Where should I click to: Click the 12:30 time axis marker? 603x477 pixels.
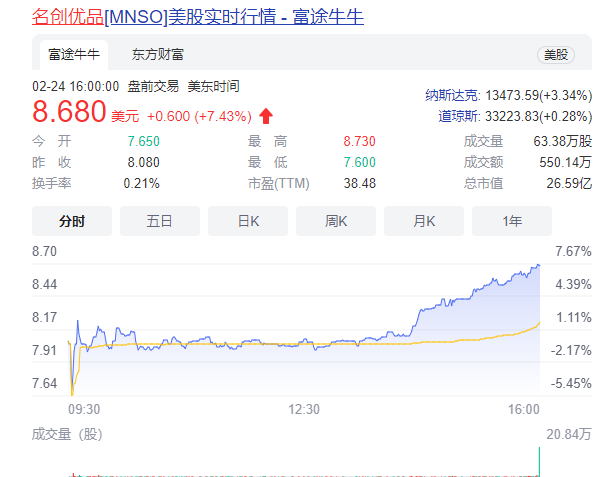pos(304,409)
